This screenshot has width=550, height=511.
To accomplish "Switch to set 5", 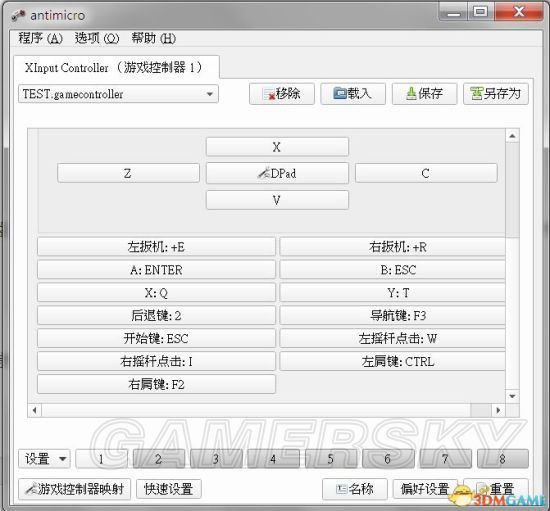I will [331, 459].
